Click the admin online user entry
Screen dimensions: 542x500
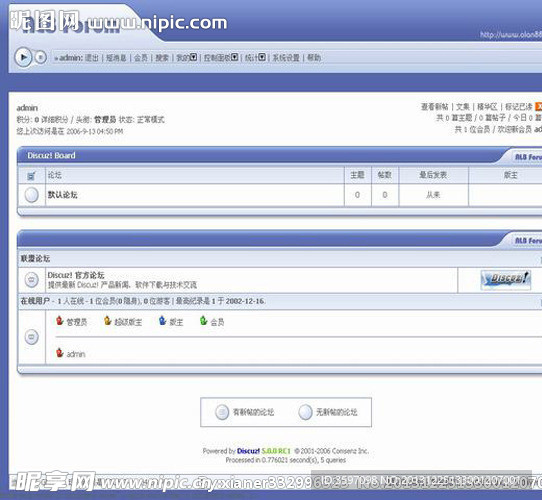pos(71,353)
